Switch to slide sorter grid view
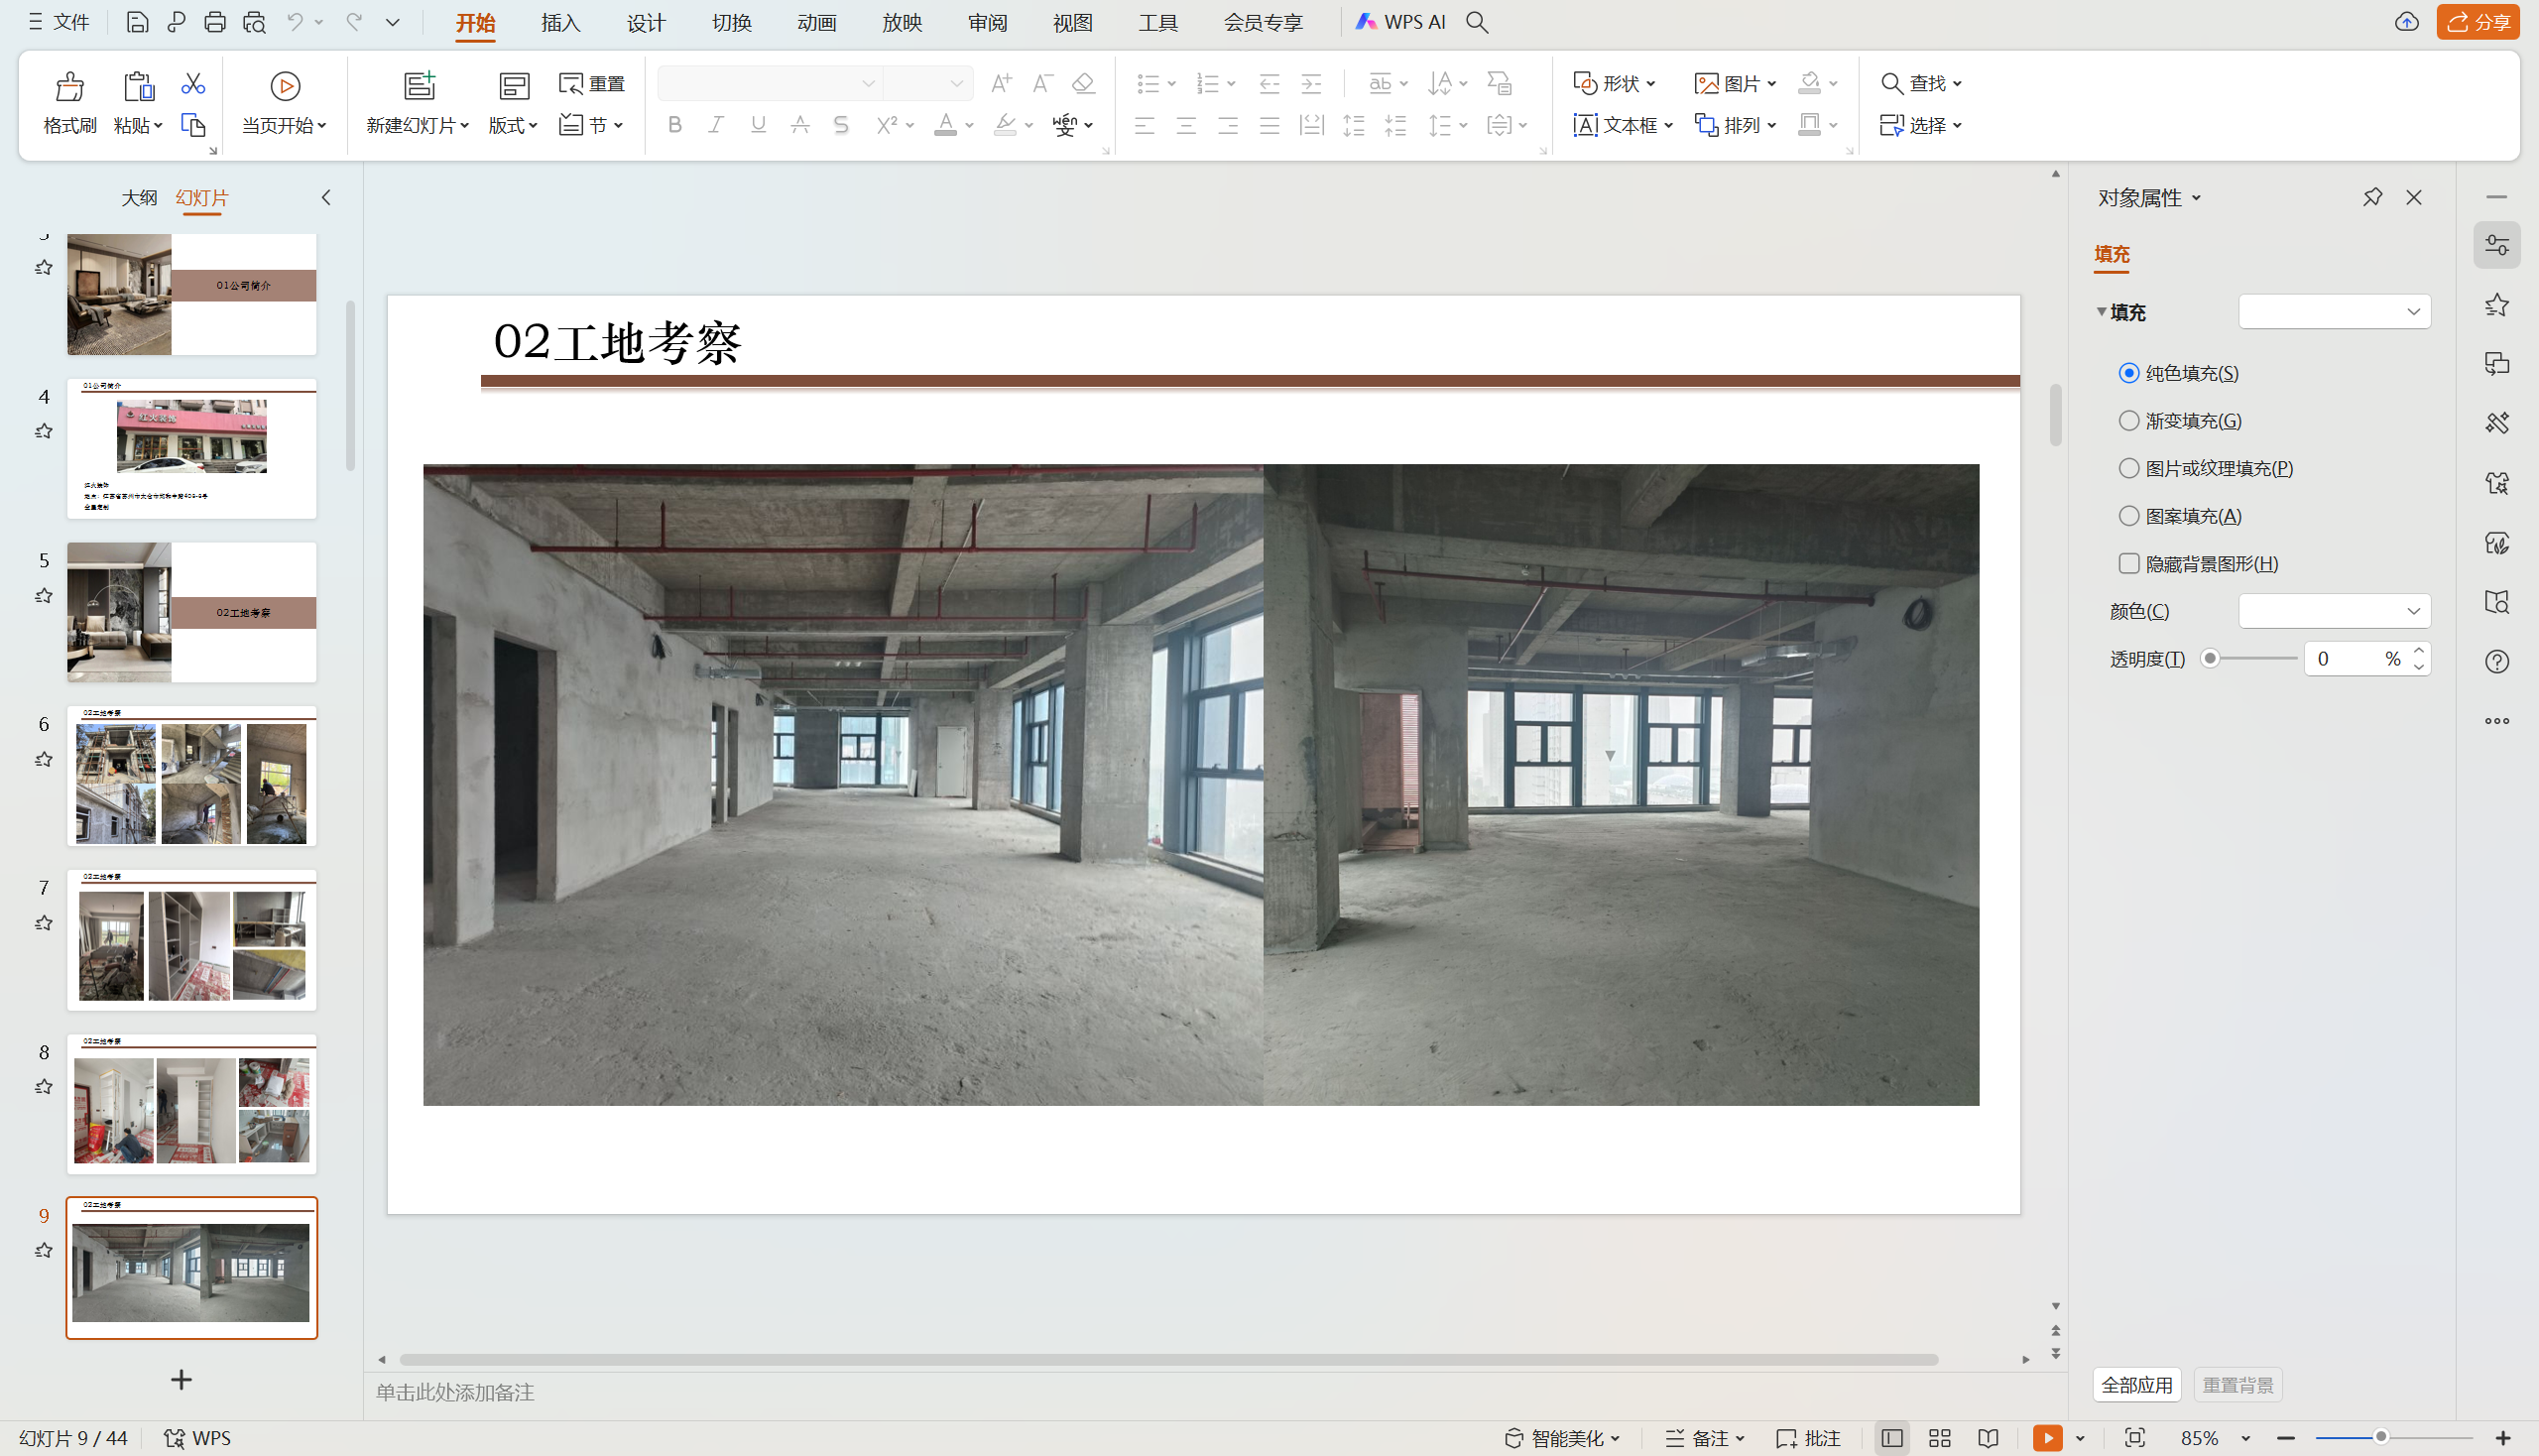This screenshot has height=1456, width=2539. click(1939, 1438)
